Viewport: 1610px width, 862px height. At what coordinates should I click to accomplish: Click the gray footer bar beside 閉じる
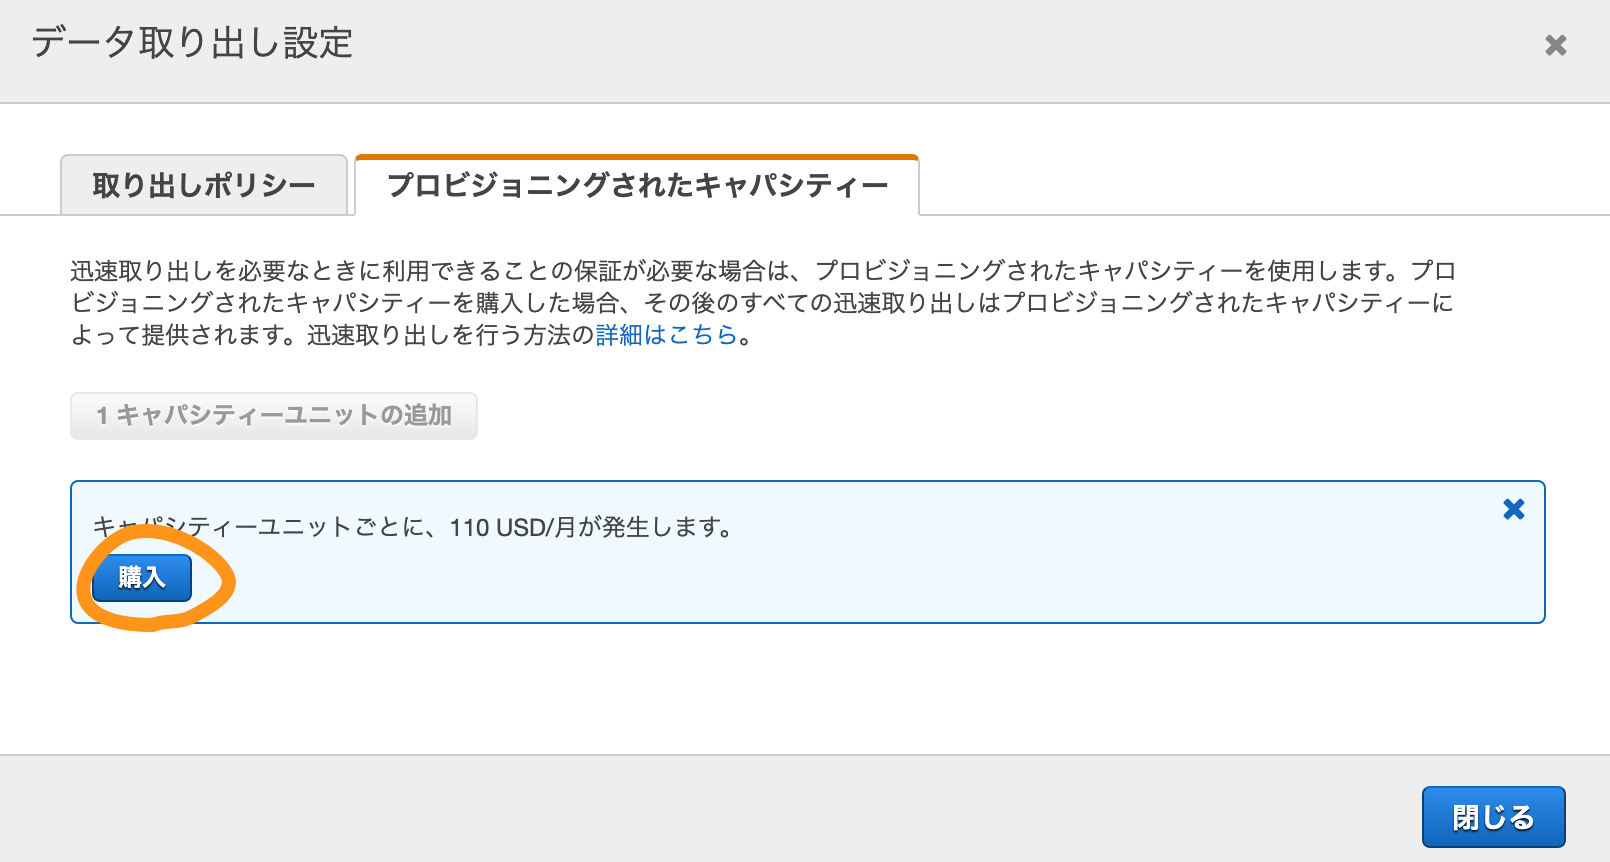[700, 810]
